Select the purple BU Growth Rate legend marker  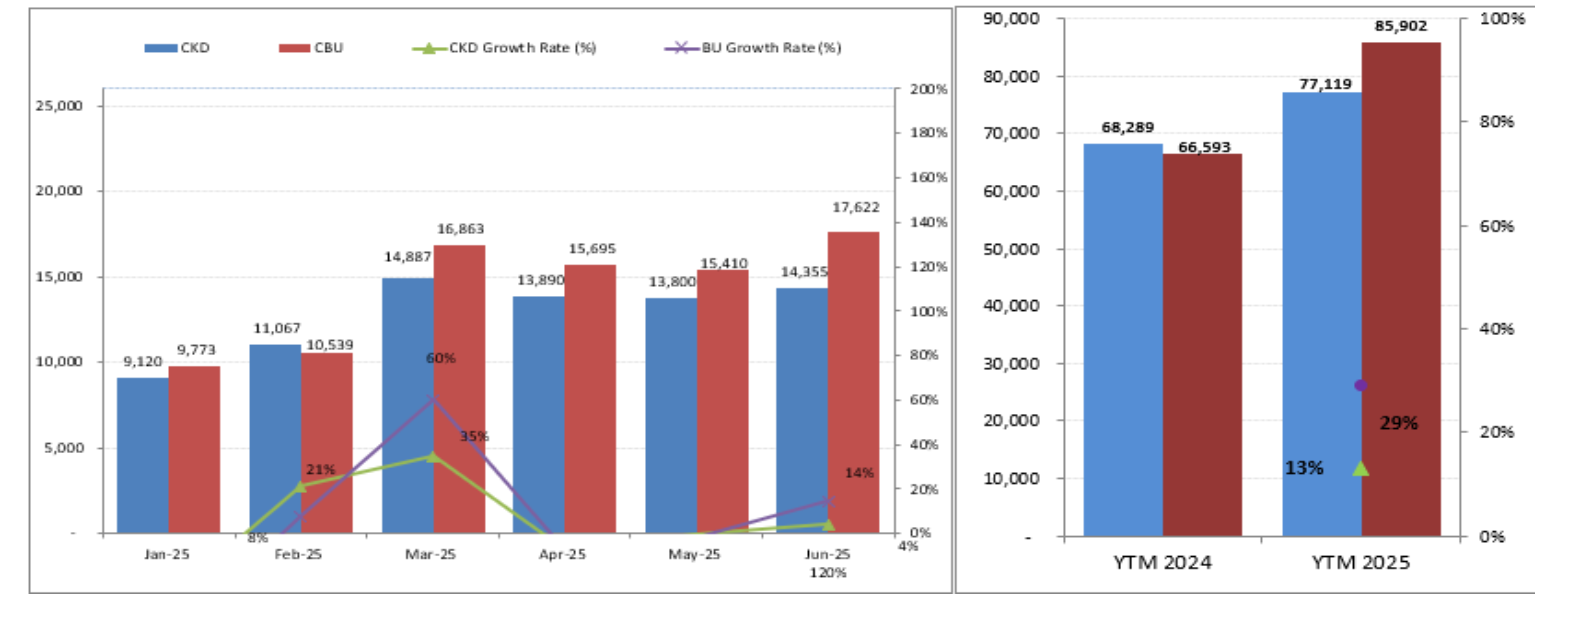[x=681, y=48]
